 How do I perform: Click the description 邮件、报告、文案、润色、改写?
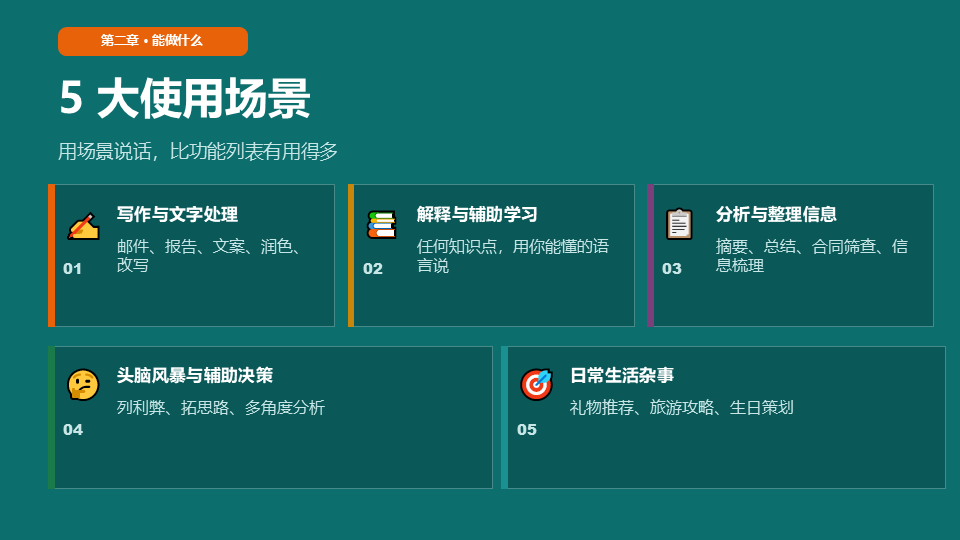point(209,256)
